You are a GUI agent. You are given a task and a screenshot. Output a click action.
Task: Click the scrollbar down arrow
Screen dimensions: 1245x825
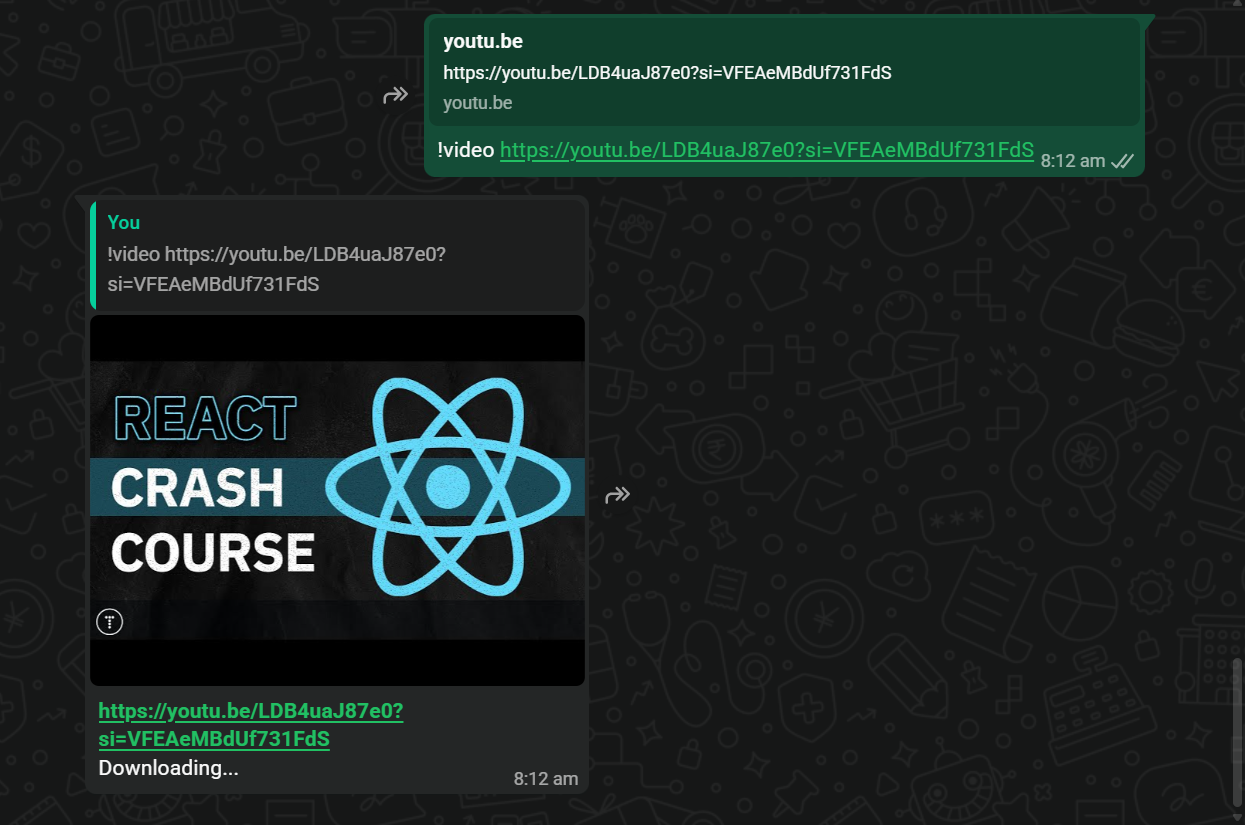1237,817
